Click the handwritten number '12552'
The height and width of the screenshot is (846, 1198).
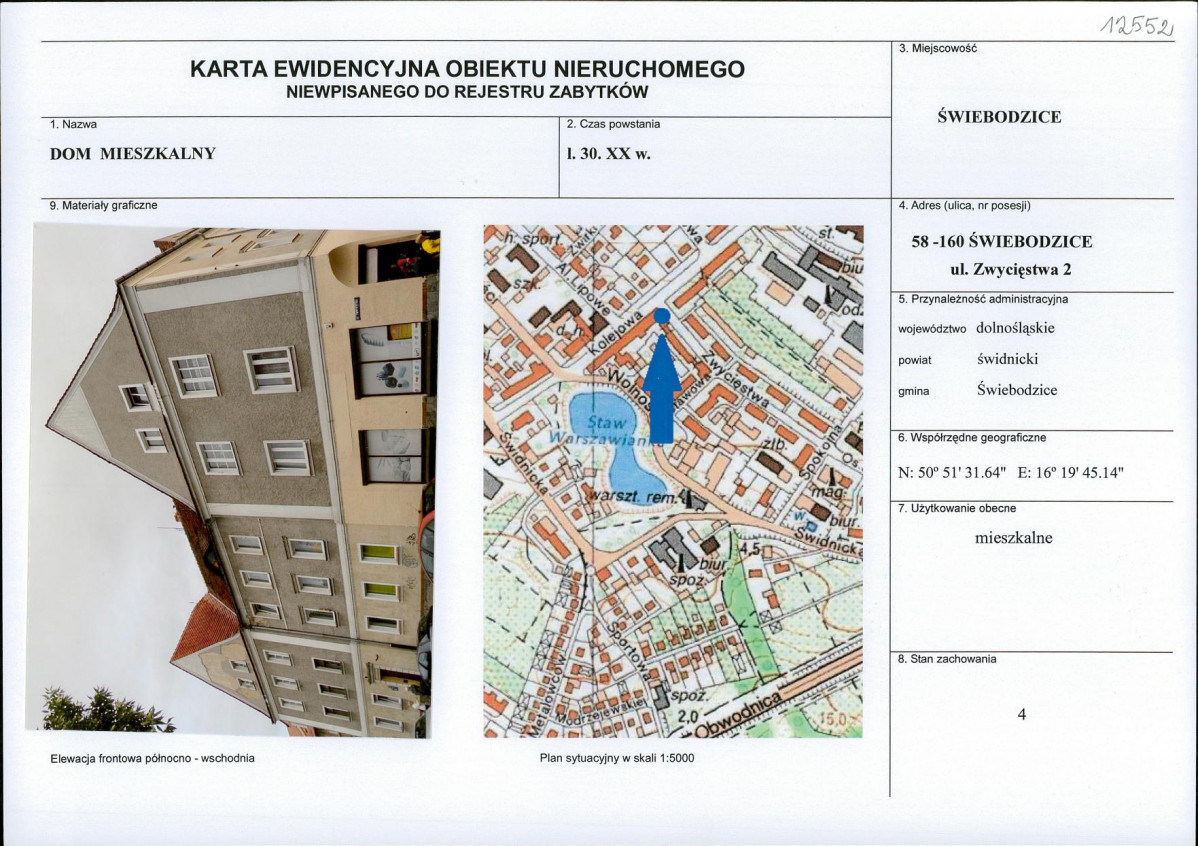1135,27
